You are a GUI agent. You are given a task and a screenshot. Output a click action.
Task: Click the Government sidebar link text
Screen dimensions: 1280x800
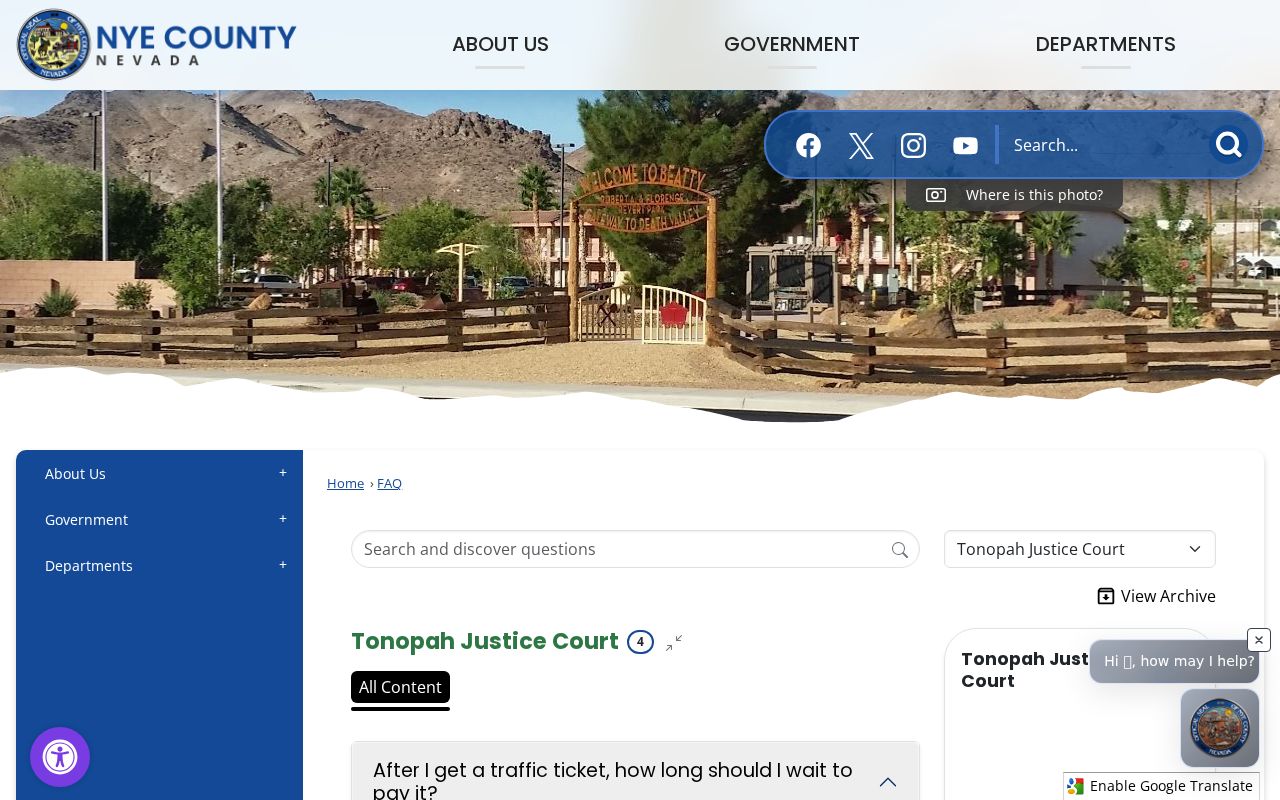click(86, 520)
